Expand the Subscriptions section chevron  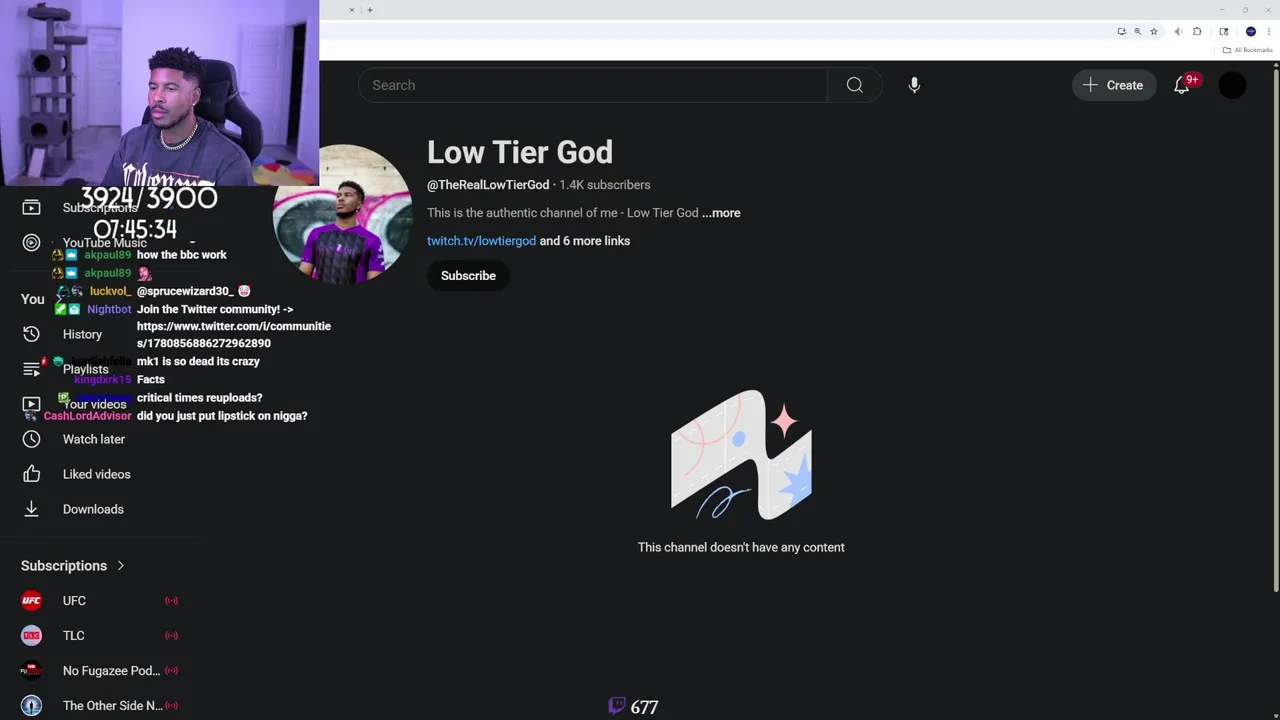pos(120,566)
